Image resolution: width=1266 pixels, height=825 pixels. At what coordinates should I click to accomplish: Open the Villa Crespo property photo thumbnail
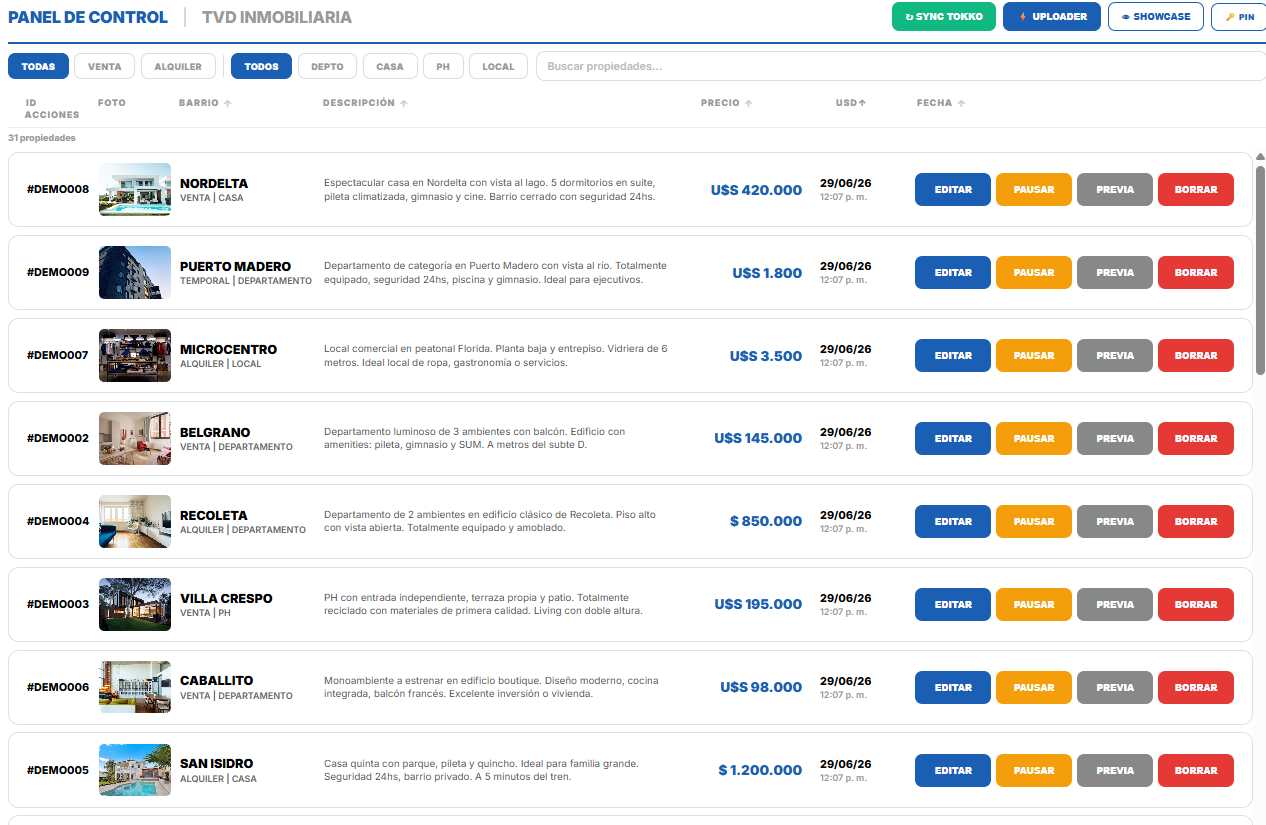pos(135,604)
